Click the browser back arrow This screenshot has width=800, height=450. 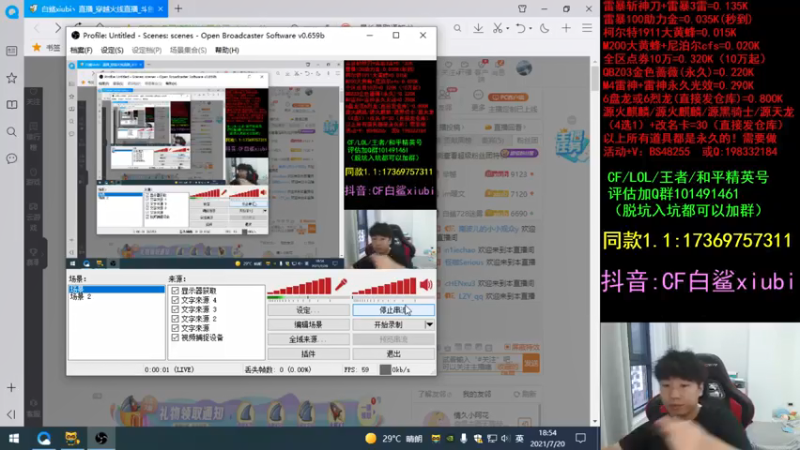[37, 28]
